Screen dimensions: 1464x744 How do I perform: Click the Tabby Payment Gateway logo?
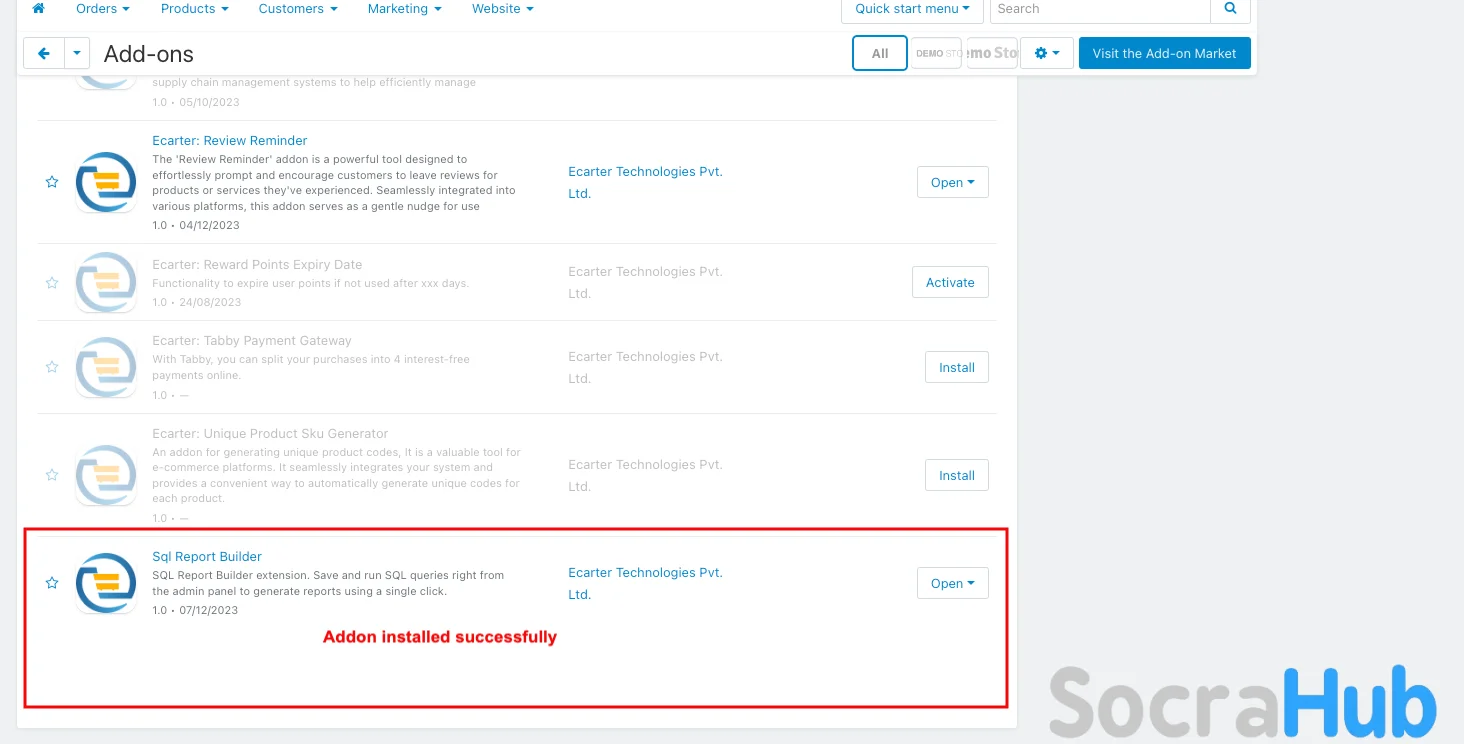pyautogui.click(x=106, y=367)
